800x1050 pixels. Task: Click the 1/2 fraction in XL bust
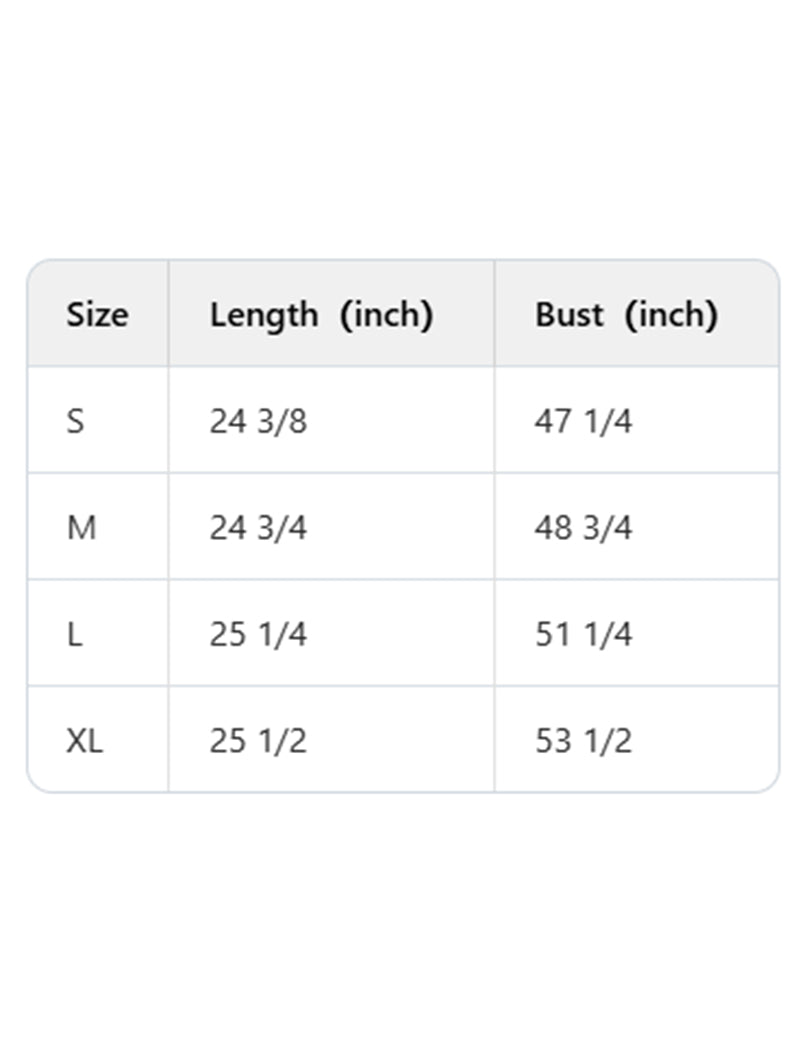coord(607,742)
